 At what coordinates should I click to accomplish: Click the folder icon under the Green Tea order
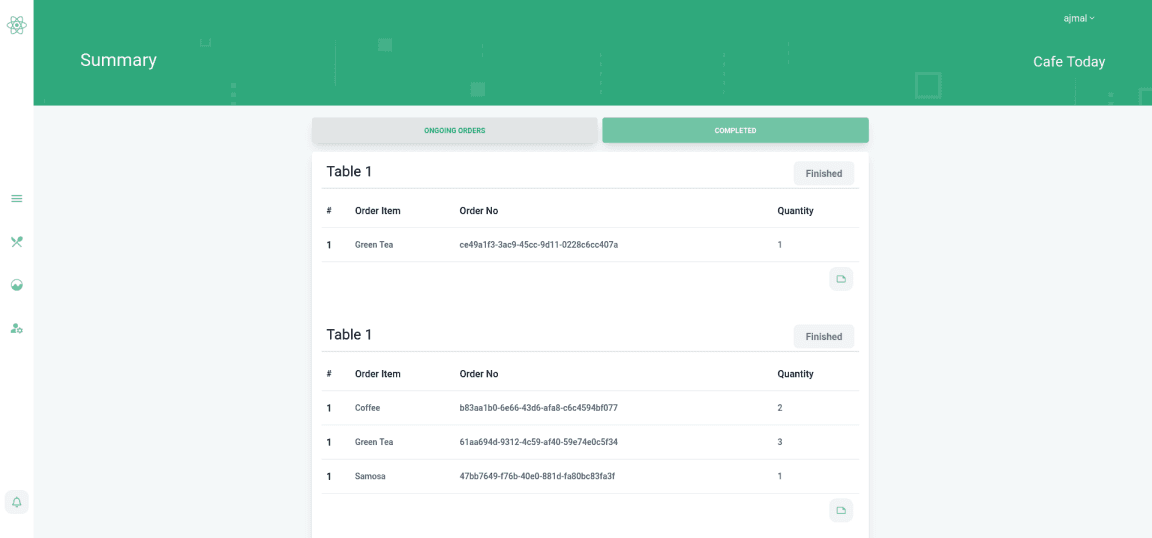[841, 279]
